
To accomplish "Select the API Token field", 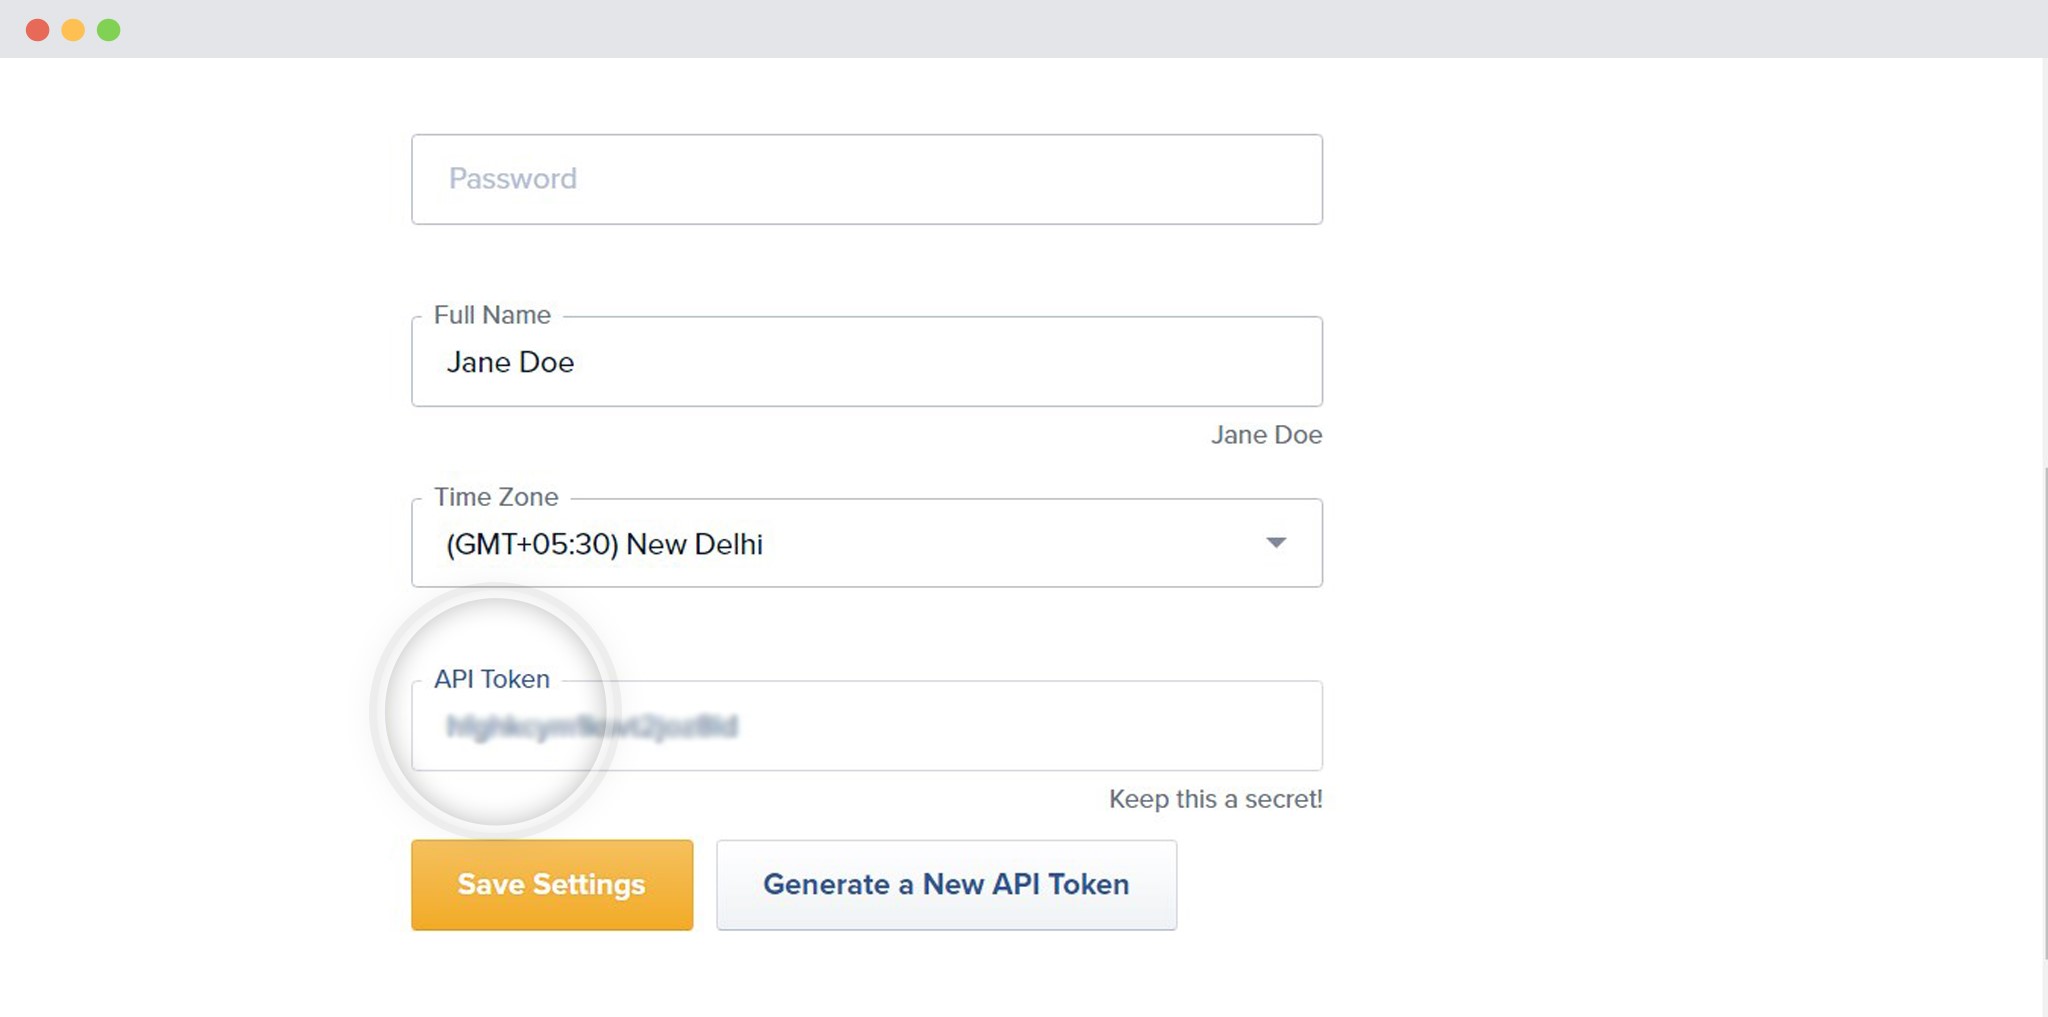I will tap(866, 726).
